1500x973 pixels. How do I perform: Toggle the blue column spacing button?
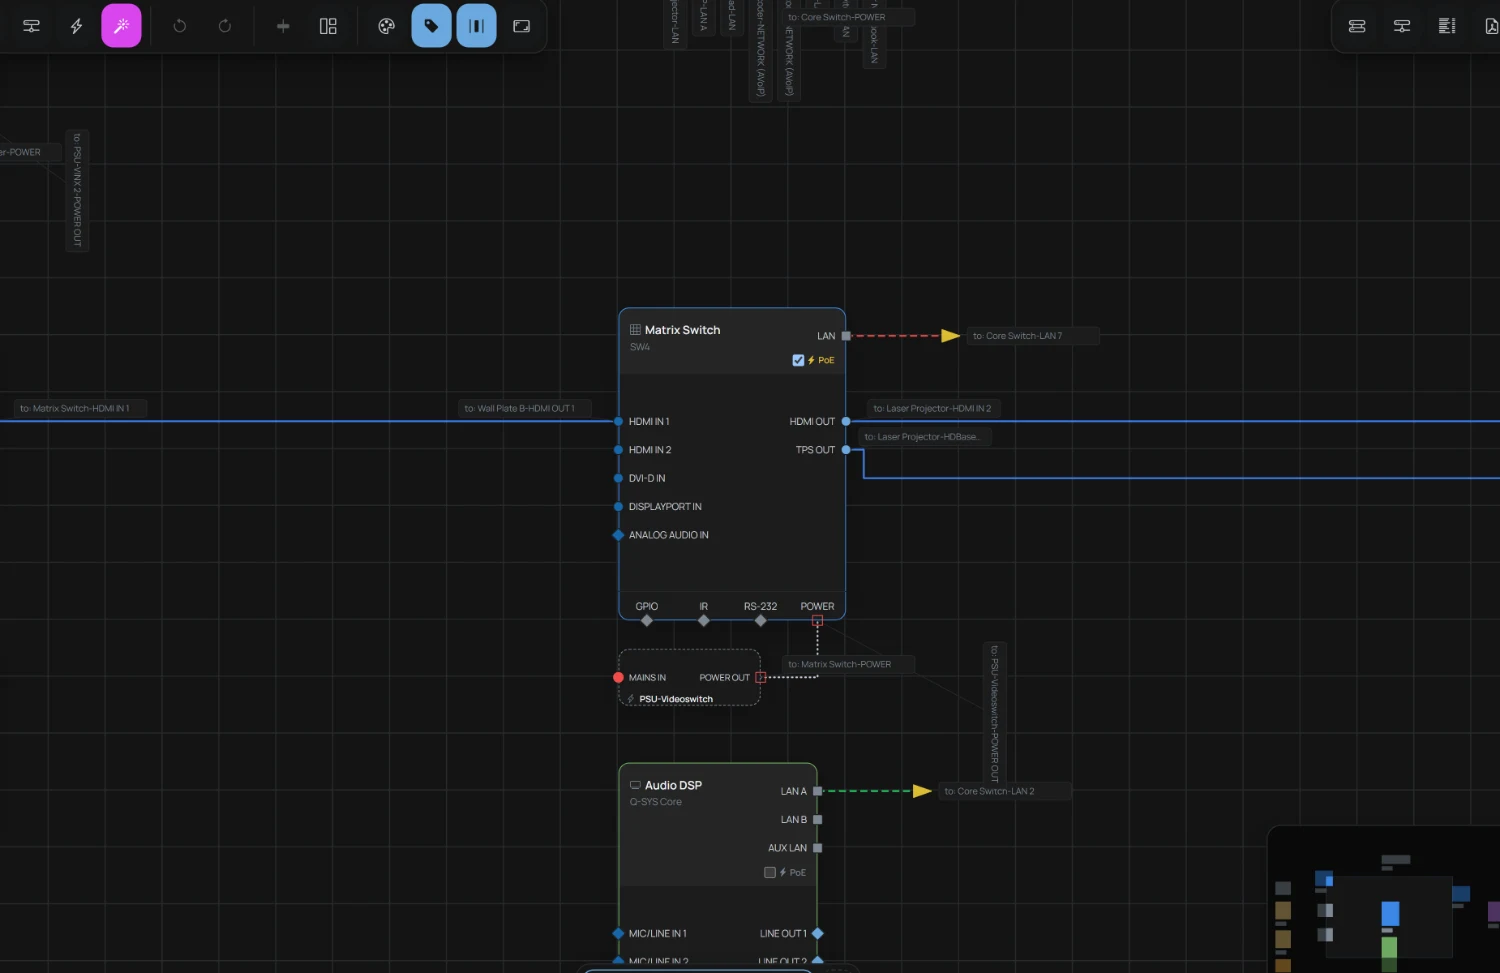pos(476,26)
